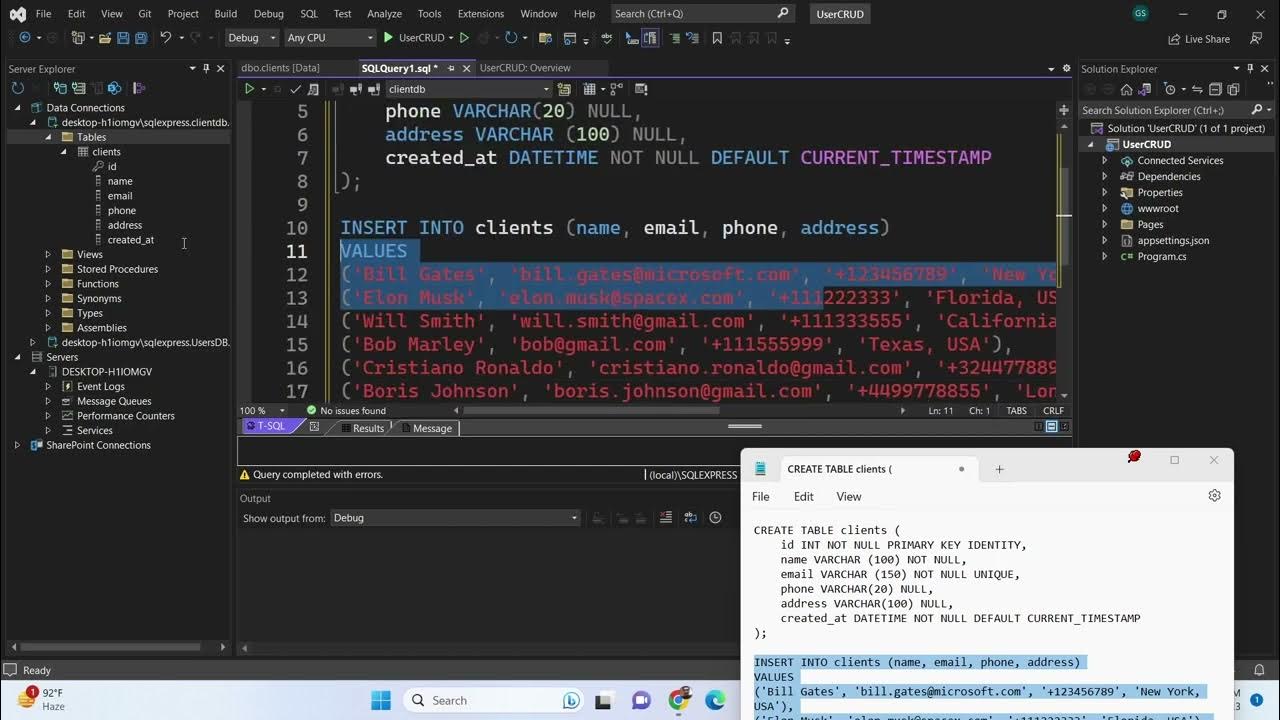Image resolution: width=1280 pixels, height=720 pixels.
Task: Open Google Chrome from the taskbar
Action: click(679, 700)
